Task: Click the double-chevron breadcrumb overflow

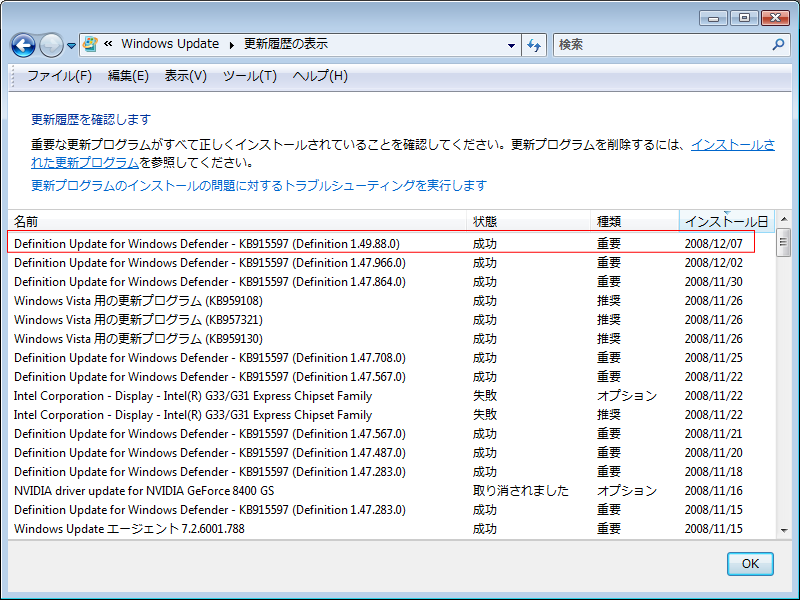Action: tap(108, 44)
